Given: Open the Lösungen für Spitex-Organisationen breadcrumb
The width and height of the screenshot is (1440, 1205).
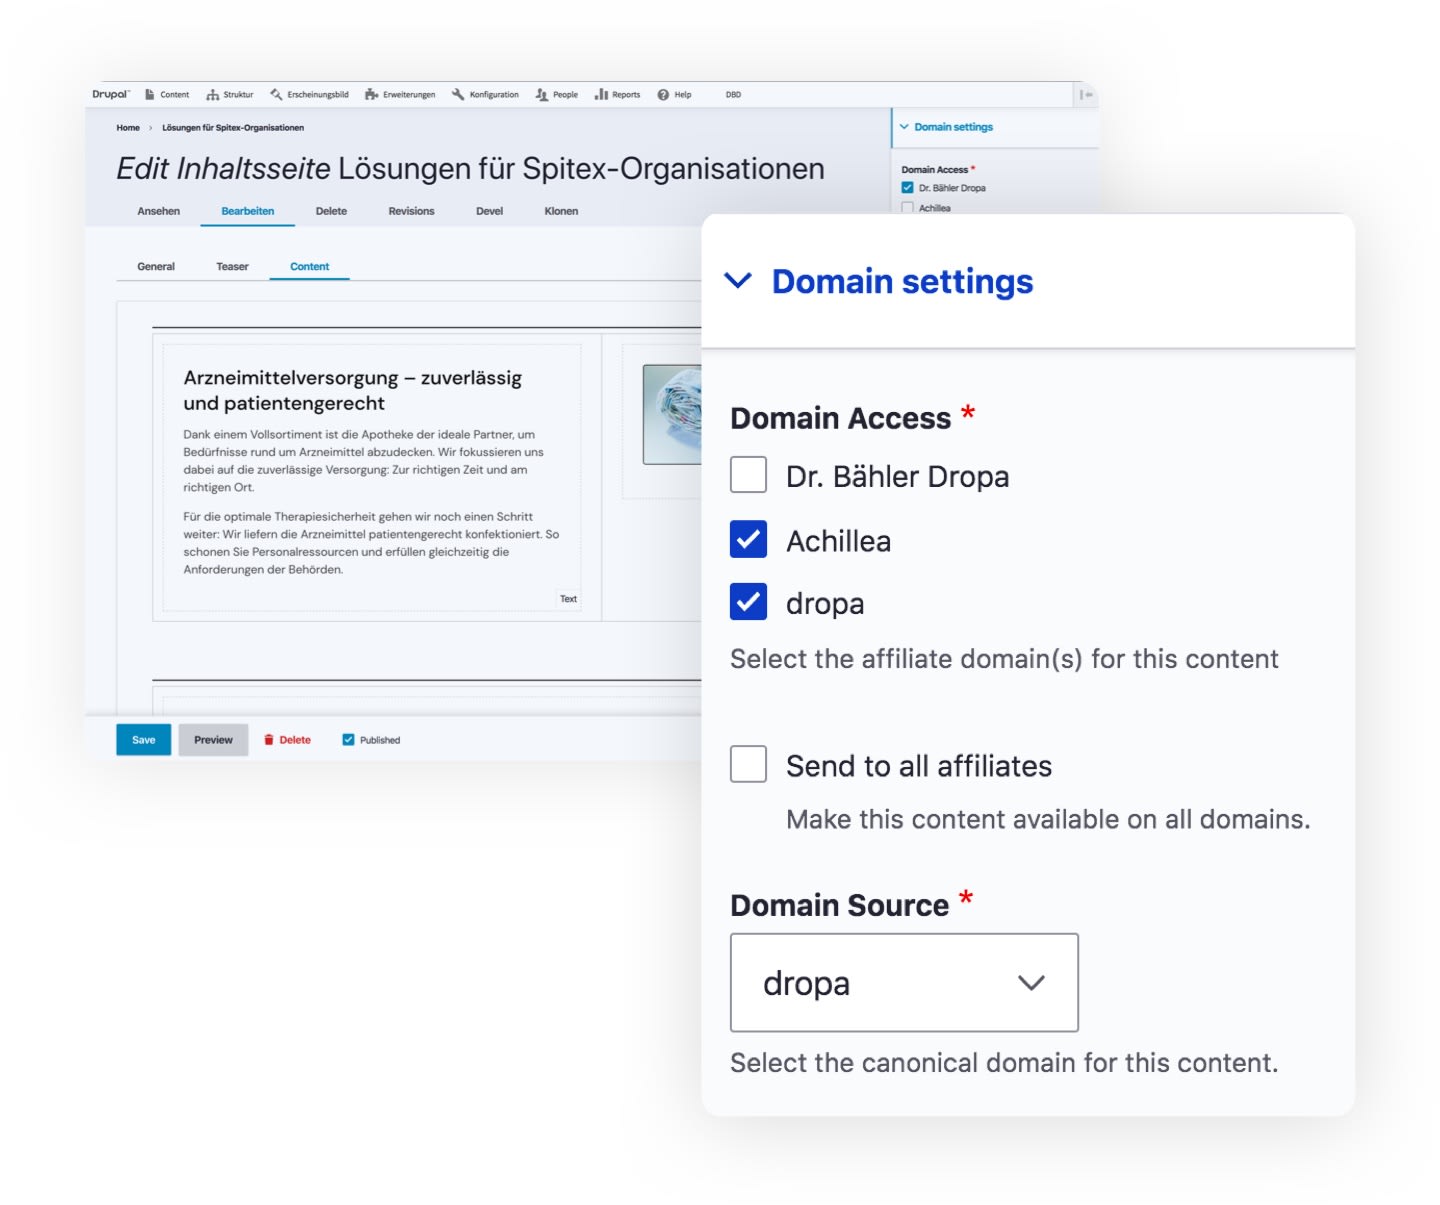Looking at the screenshot, I should point(233,128).
